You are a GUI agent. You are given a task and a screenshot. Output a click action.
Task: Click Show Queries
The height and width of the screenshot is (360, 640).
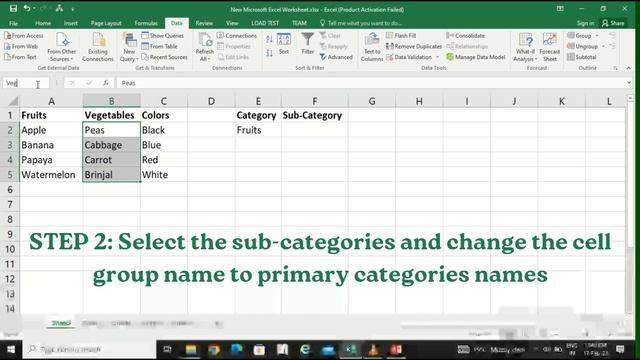coord(162,36)
